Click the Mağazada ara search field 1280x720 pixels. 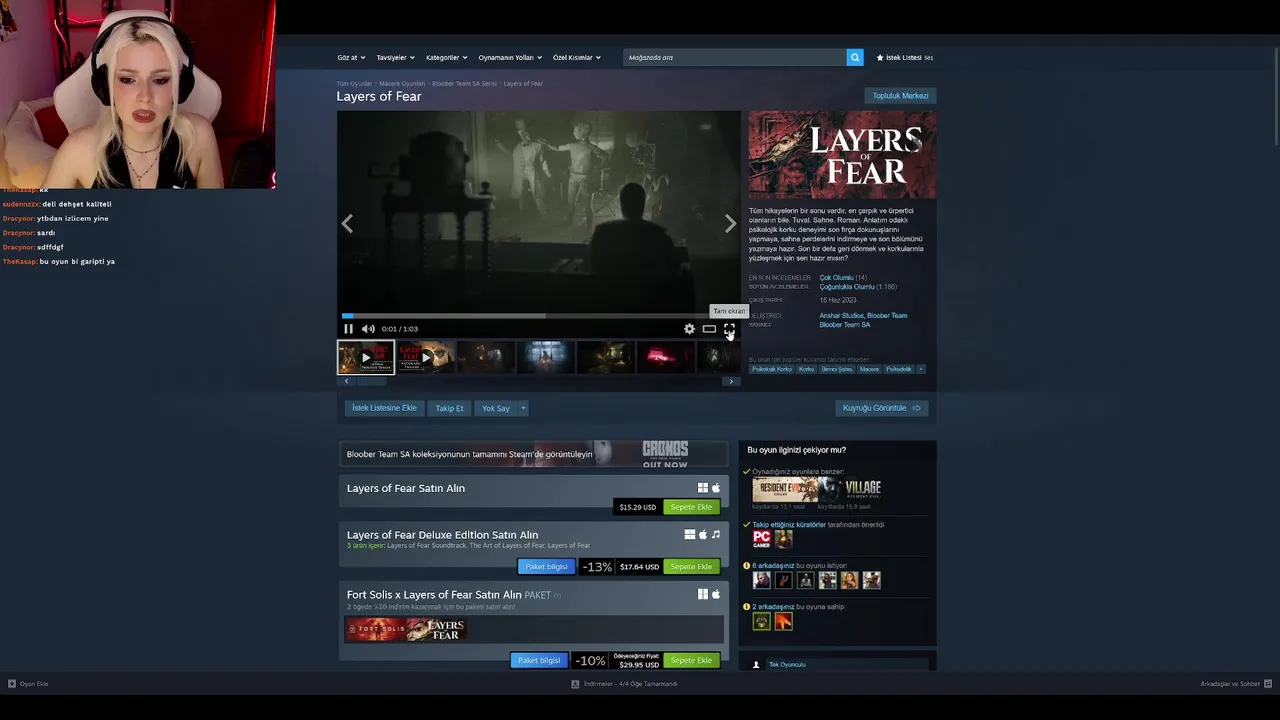pyautogui.click(x=734, y=57)
